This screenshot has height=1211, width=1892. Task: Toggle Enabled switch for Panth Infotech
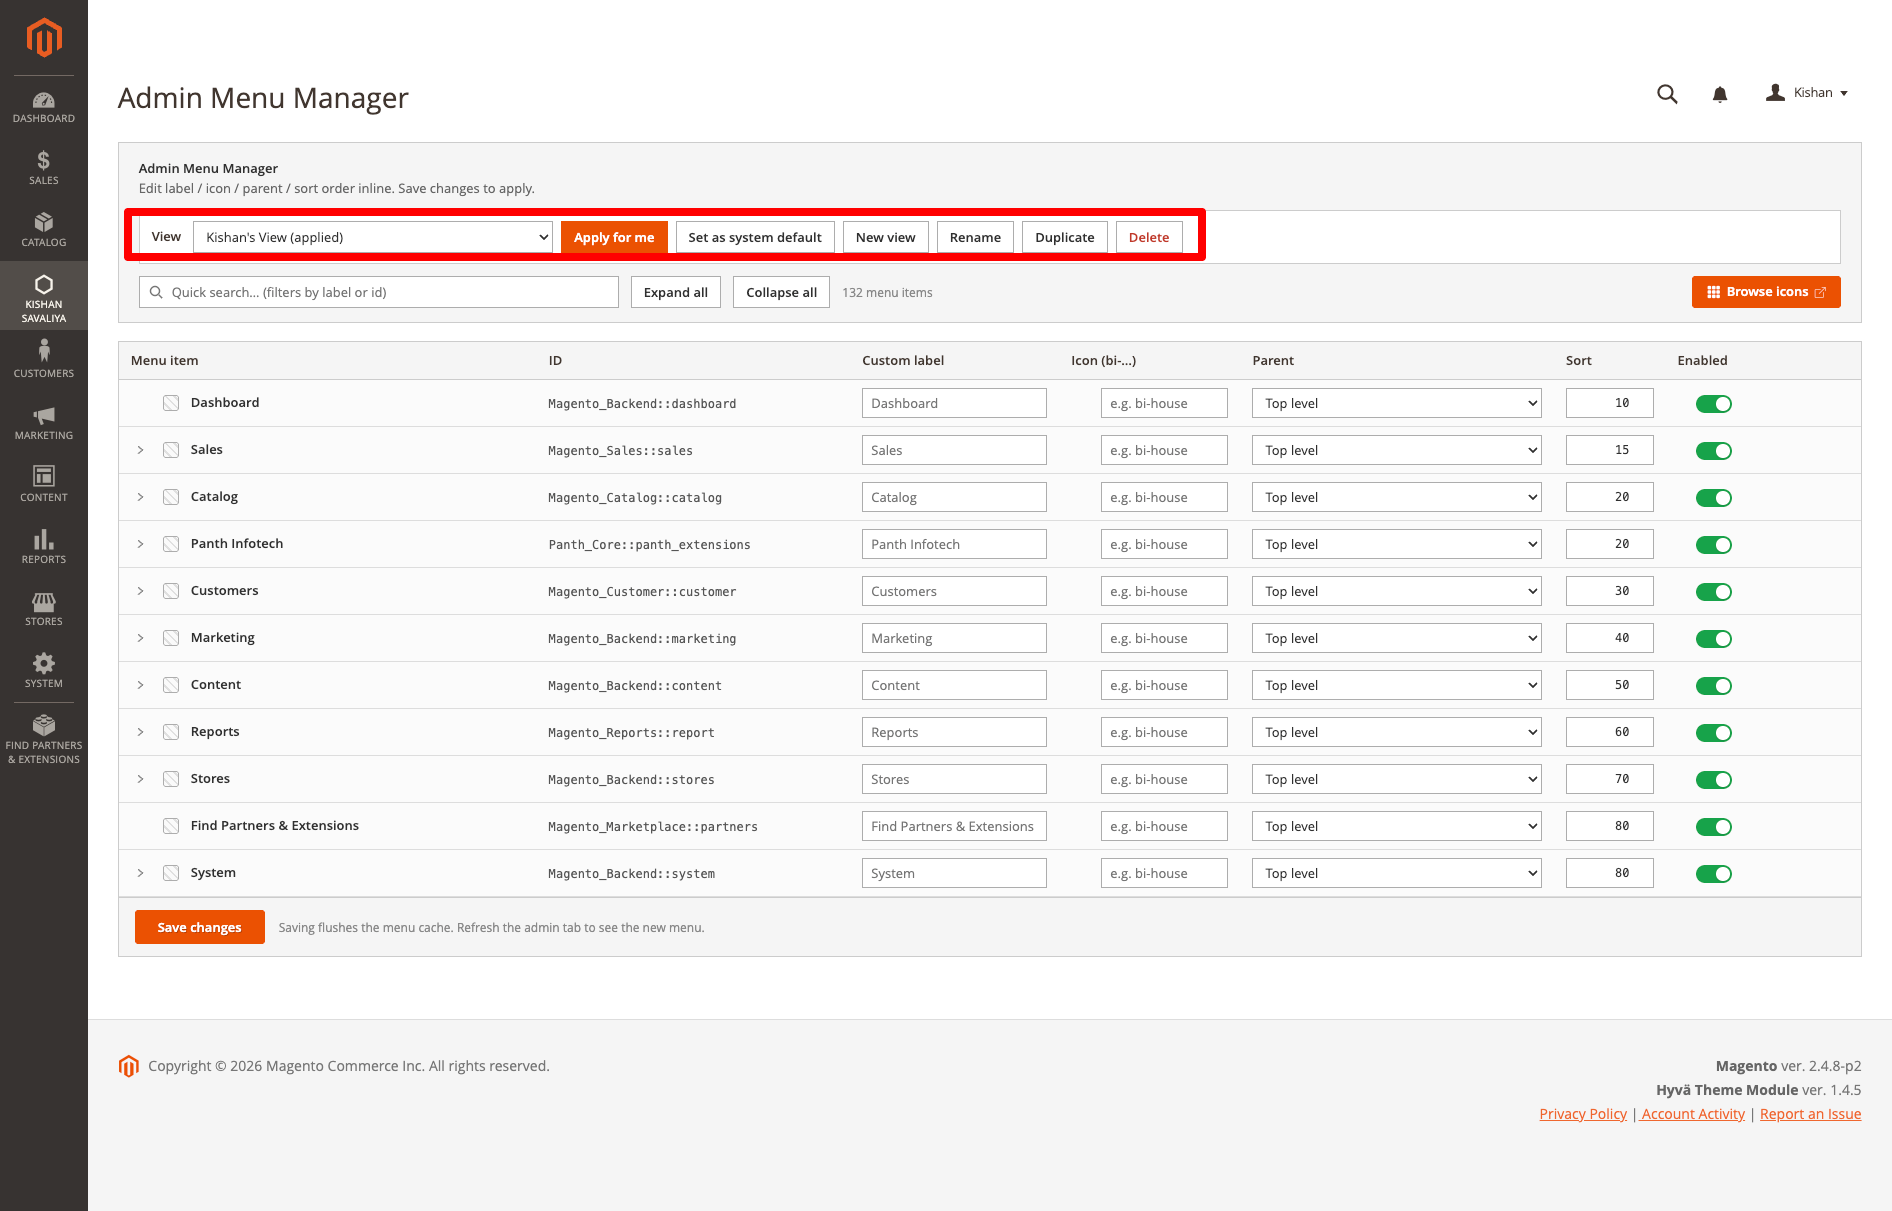coord(1713,545)
